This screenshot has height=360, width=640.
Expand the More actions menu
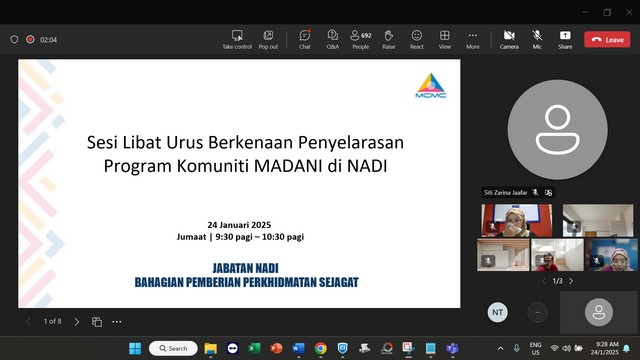tap(473, 40)
